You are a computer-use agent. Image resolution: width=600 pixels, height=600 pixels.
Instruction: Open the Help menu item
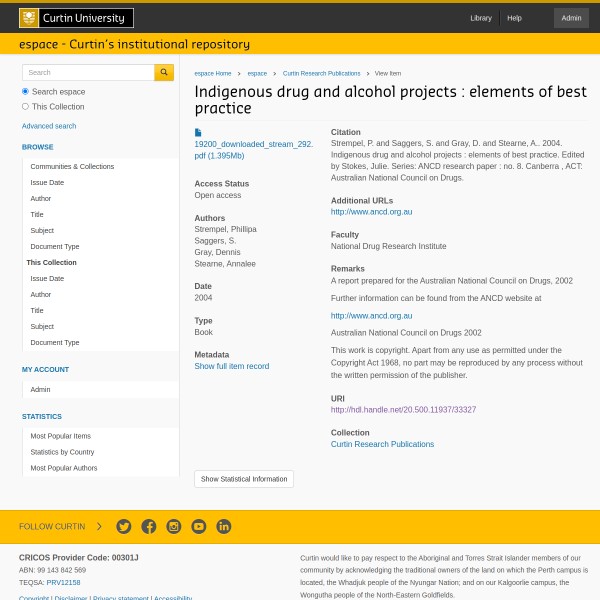click(514, 18)
